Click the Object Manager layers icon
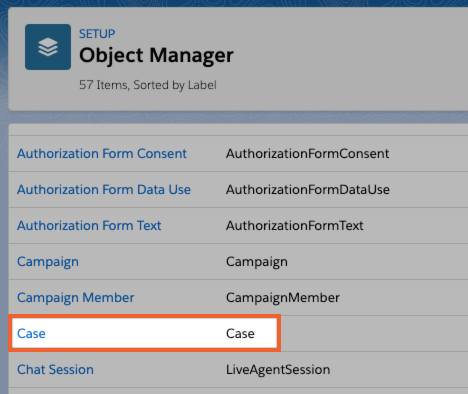468x394 pixels. pos(48,47)
